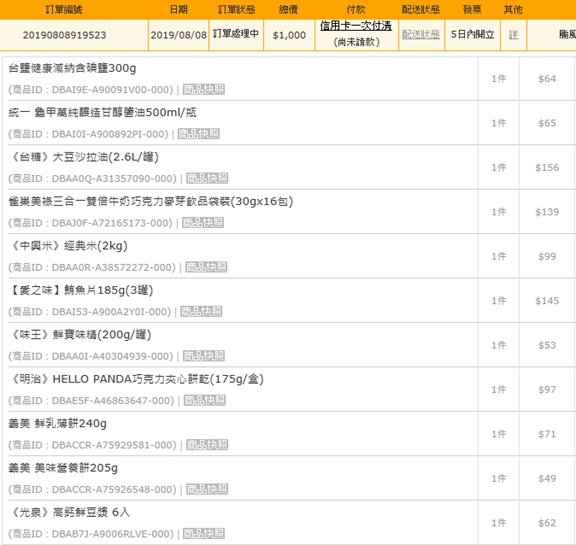Open 商品快照 for 義美美味營養餅205g
The image size is (576, 545).
pyautogui.click(x=207, y=489)
